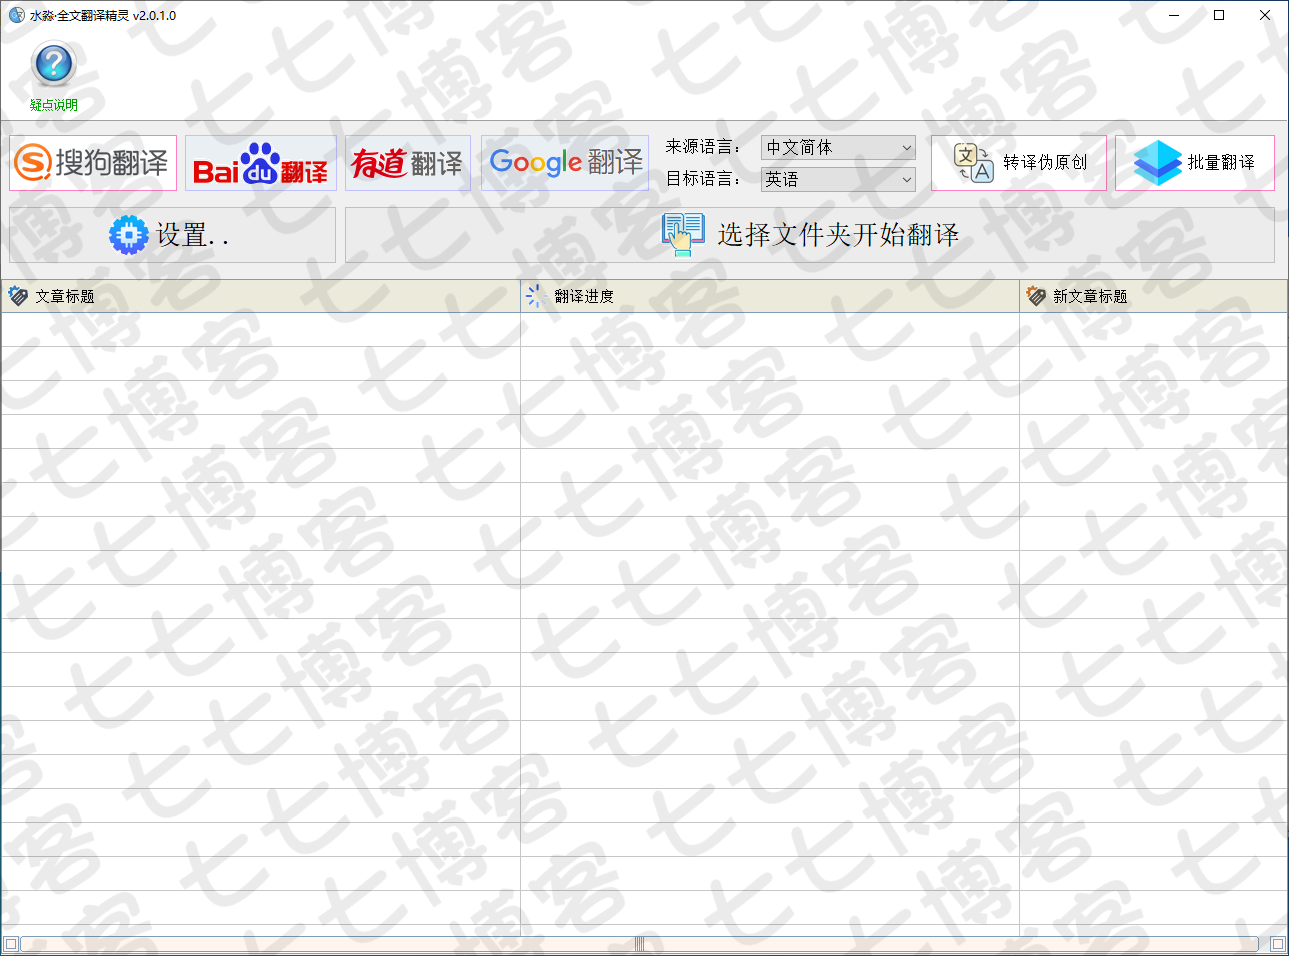This screenshot has width=1289, height=956.
Task: Click the right scrollbar arrow
Action: 1277,944
